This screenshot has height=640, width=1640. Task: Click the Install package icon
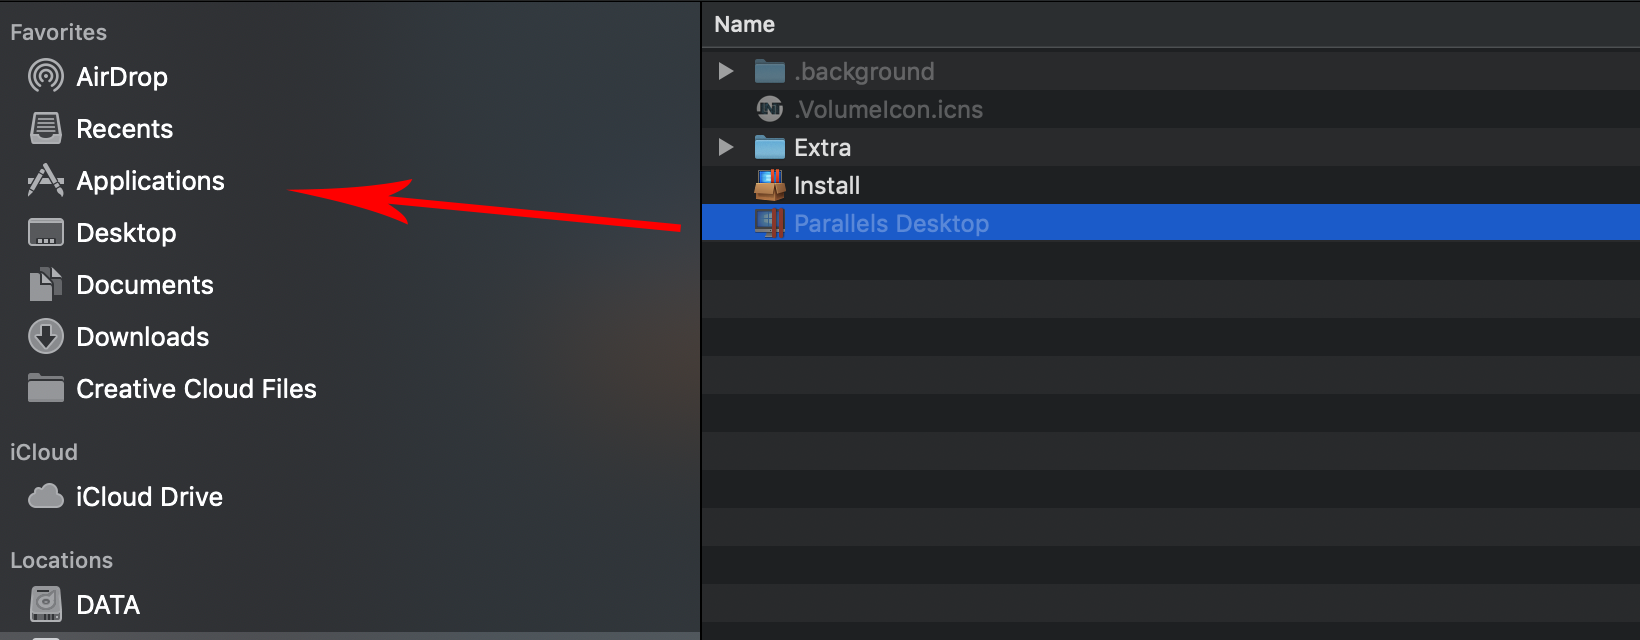(x=770, y=185)
